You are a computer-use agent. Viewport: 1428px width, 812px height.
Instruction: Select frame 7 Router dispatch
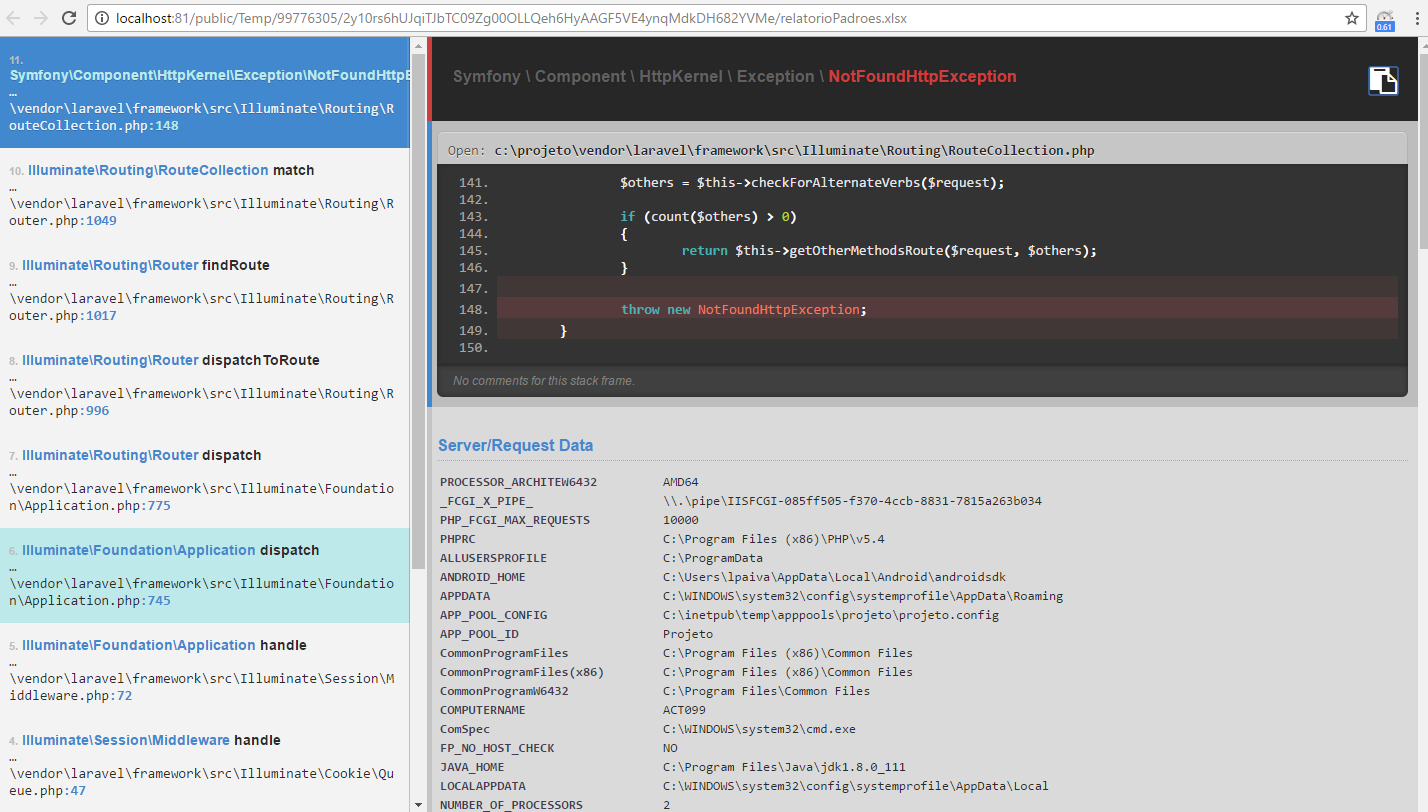pyautogui.click(x=205, y=480)
